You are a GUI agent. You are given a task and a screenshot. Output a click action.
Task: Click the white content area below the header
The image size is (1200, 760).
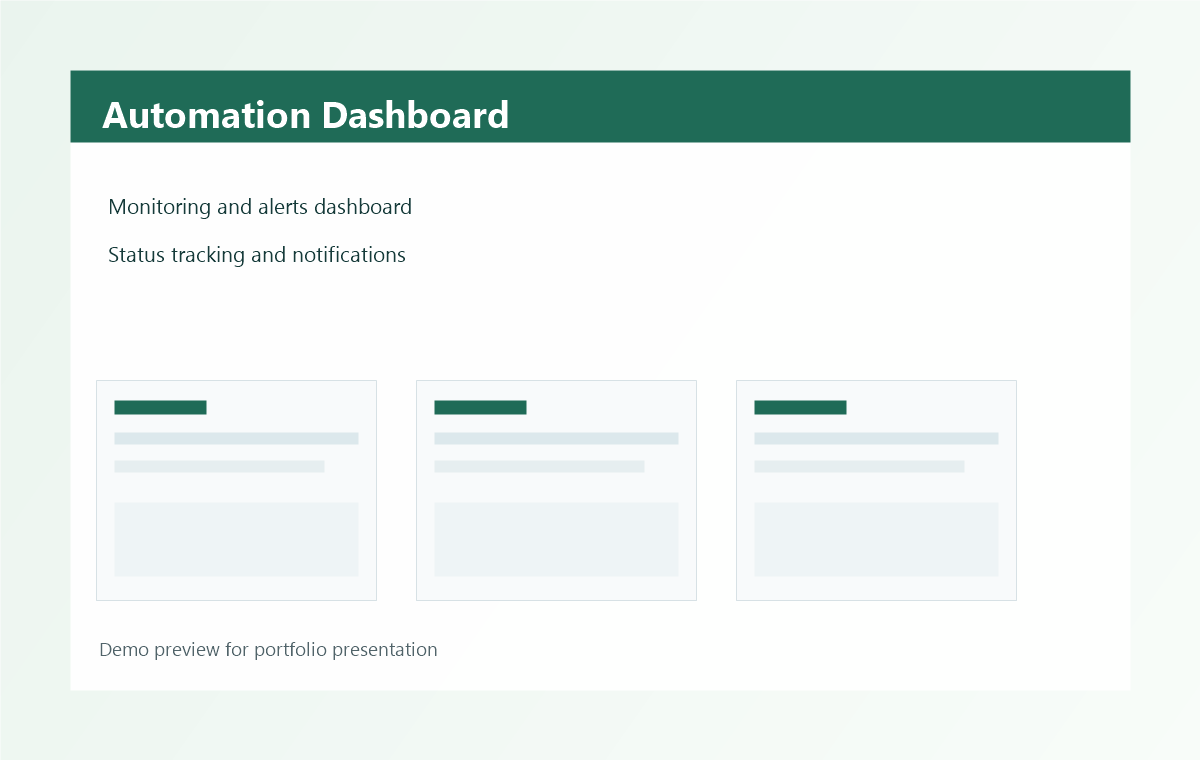[x=600, y=320]
